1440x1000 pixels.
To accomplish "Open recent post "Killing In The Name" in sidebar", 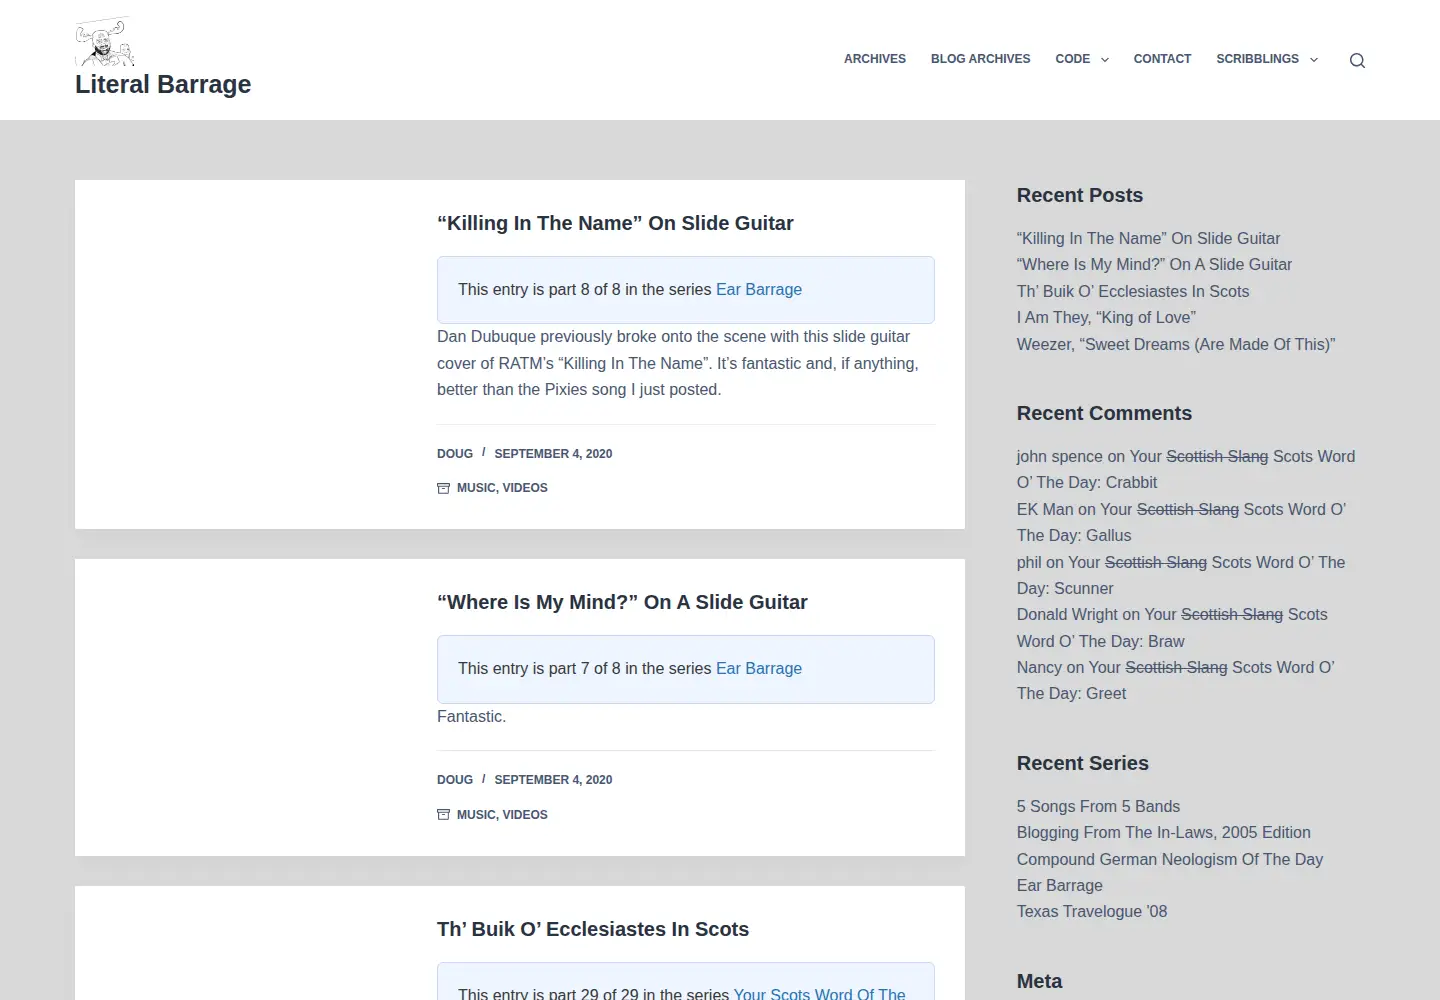I will pos(1148,238).
